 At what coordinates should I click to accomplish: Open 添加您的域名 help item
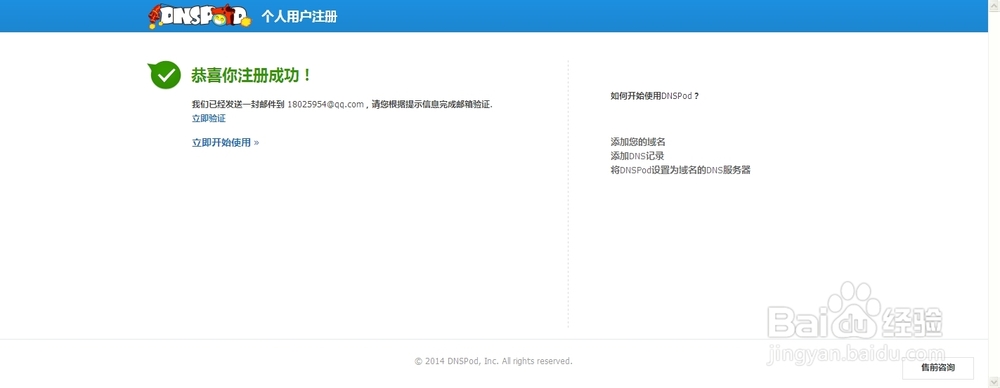[x=638, y=142]
